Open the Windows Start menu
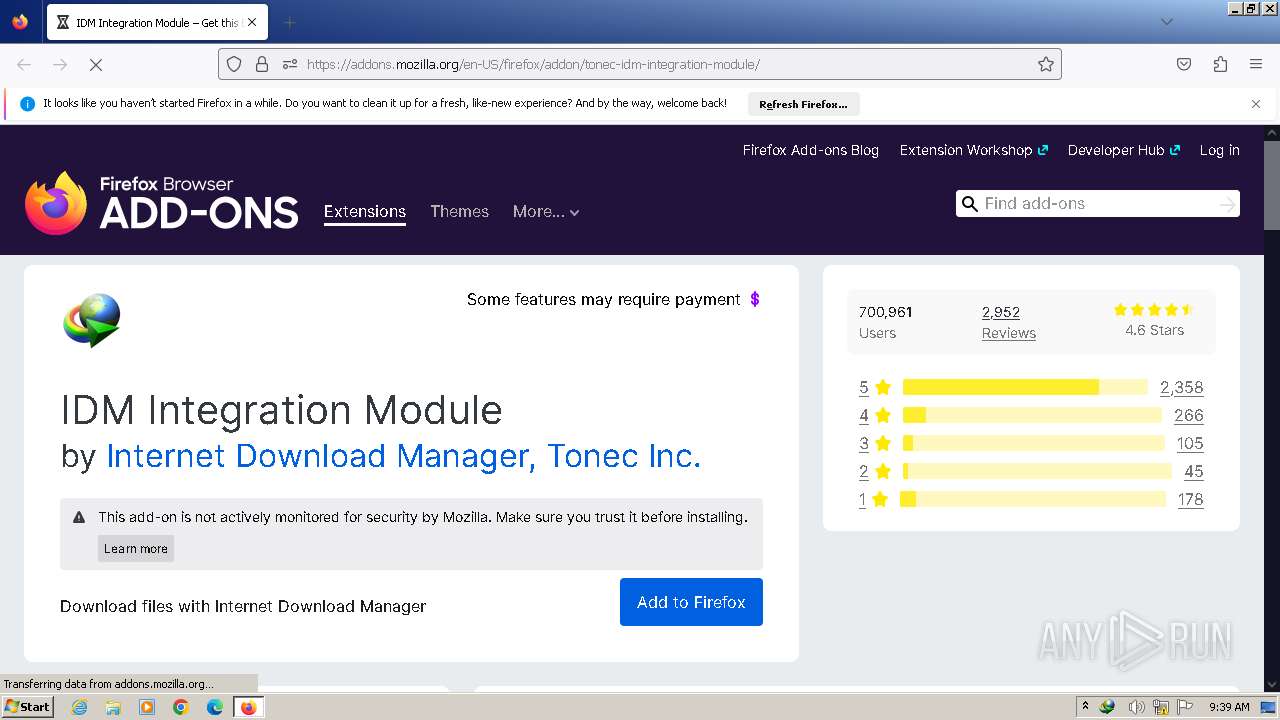 tap(27, 707)
